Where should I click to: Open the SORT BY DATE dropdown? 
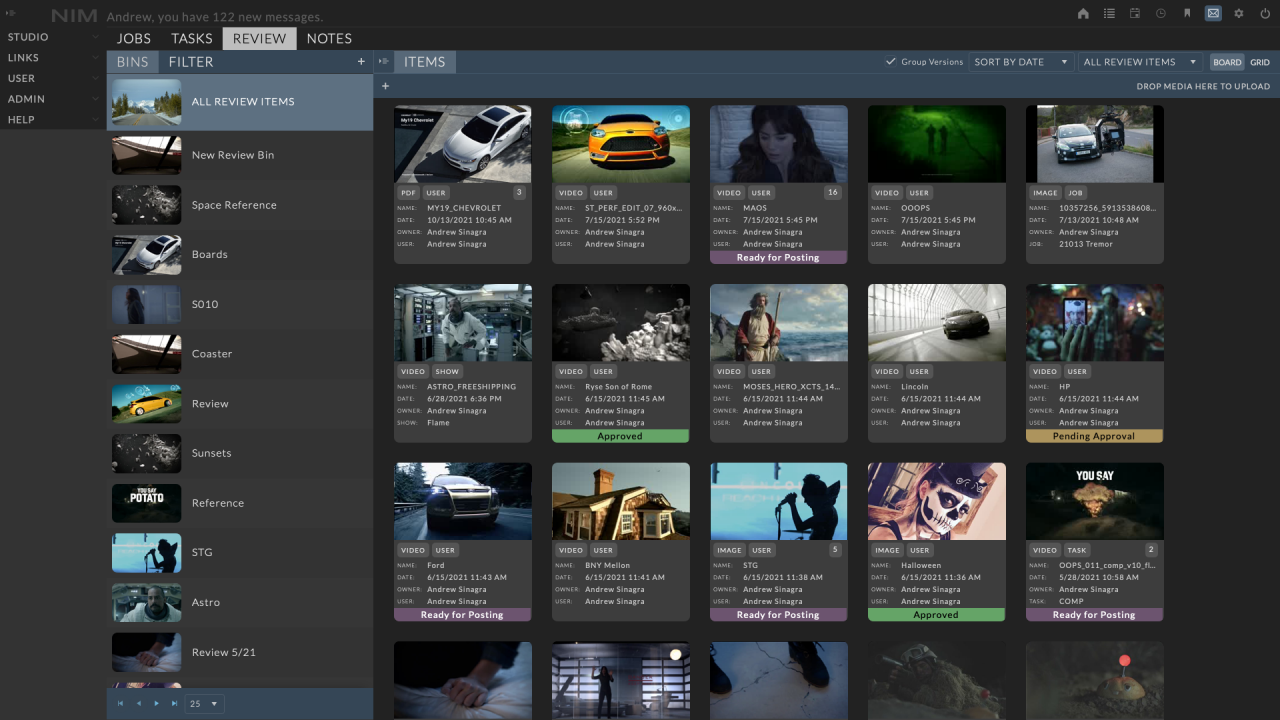tap(1020, 61)
